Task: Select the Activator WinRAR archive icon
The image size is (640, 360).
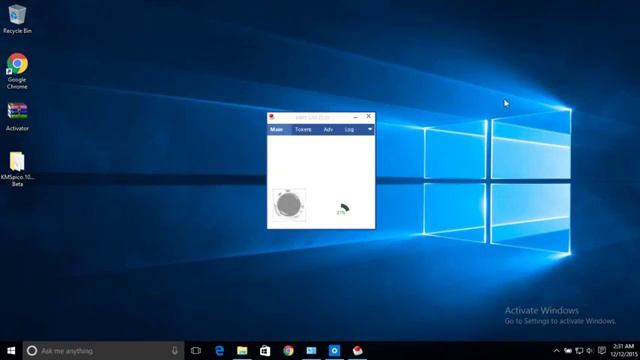Action: click(x=17, y=117)
